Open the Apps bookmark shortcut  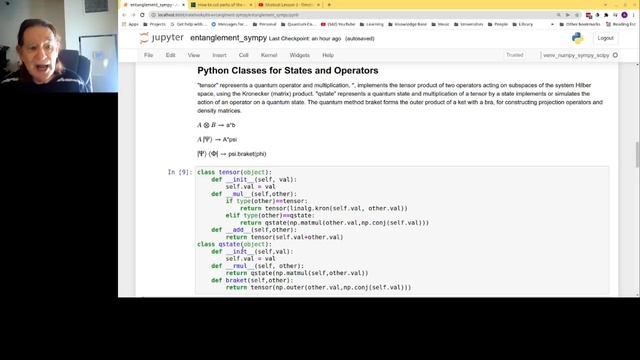pyautogui.click(x=131, y=24)
